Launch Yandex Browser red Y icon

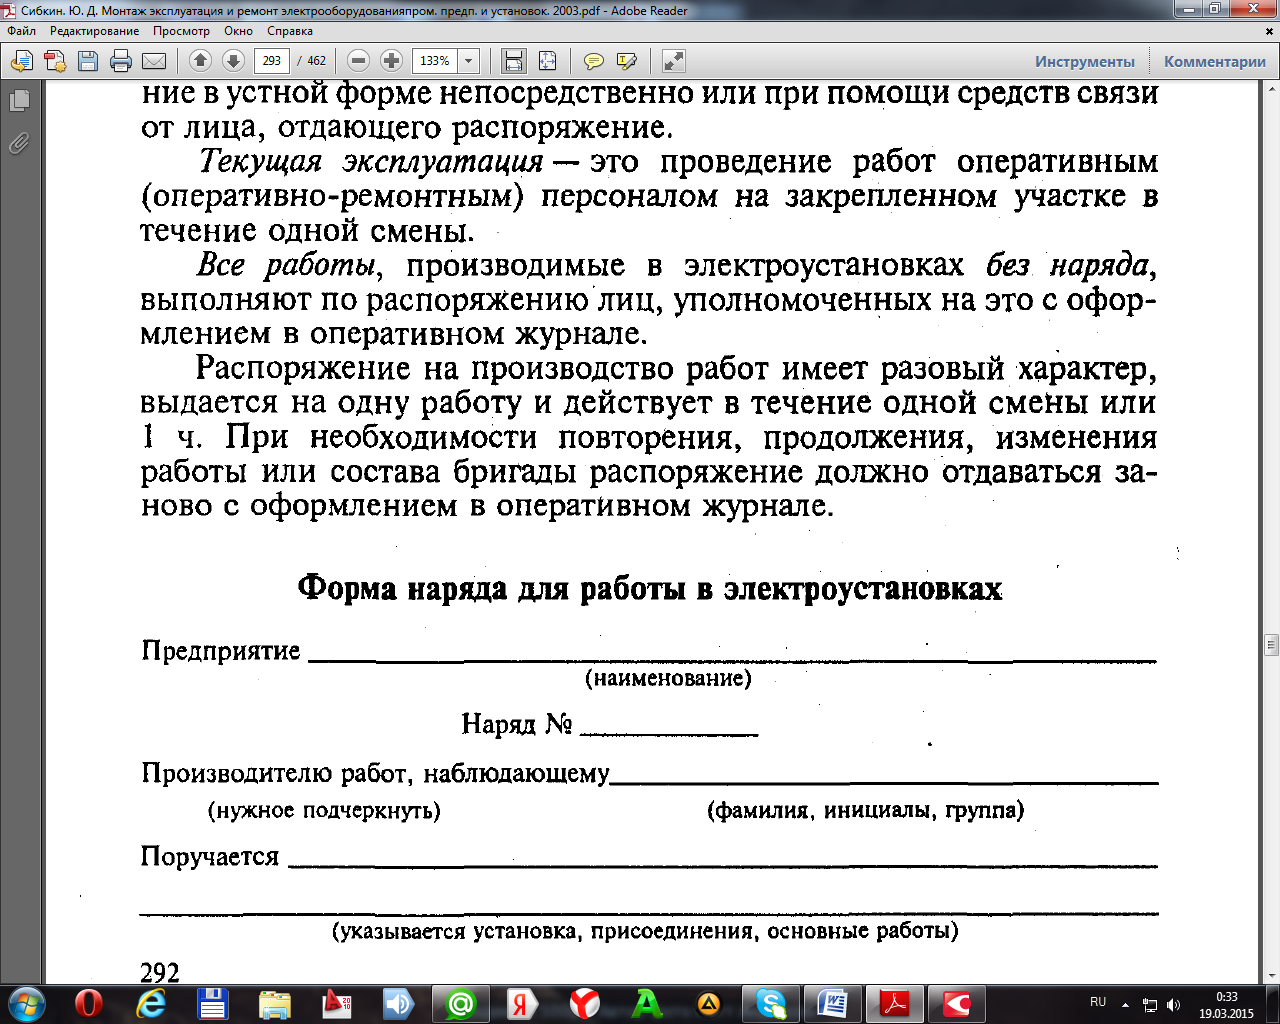pos(585,1003)
